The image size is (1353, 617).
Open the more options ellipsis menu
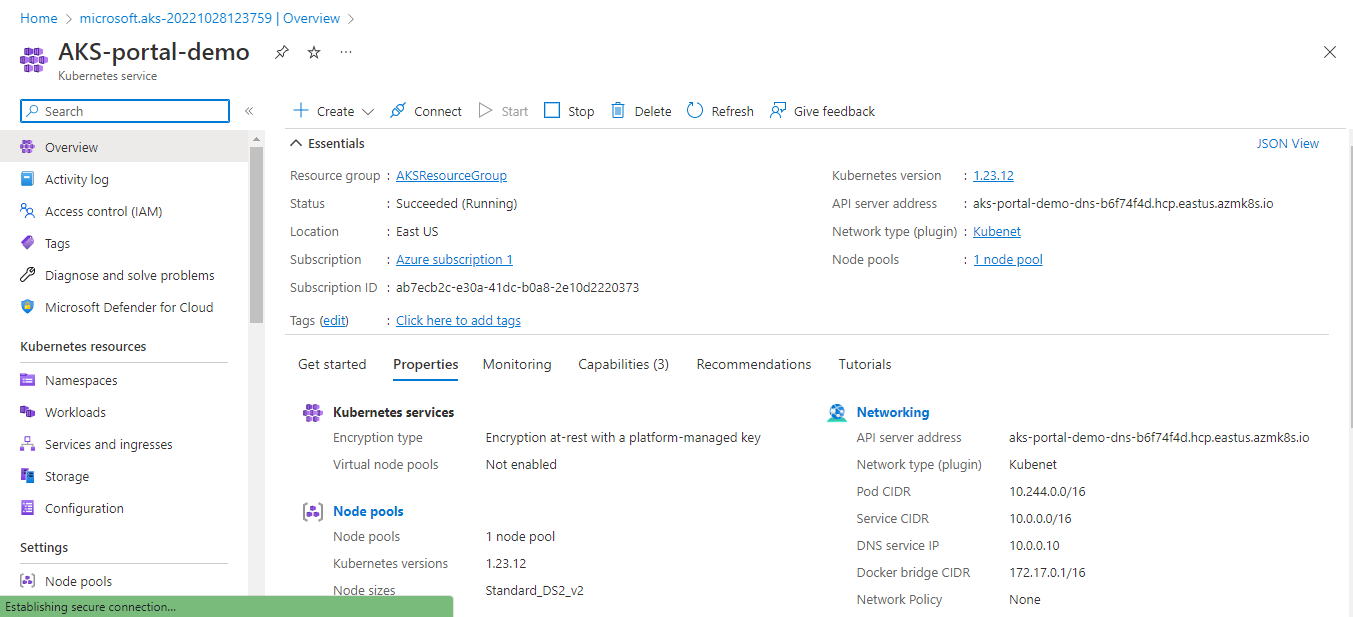click(x=346, y=52)
